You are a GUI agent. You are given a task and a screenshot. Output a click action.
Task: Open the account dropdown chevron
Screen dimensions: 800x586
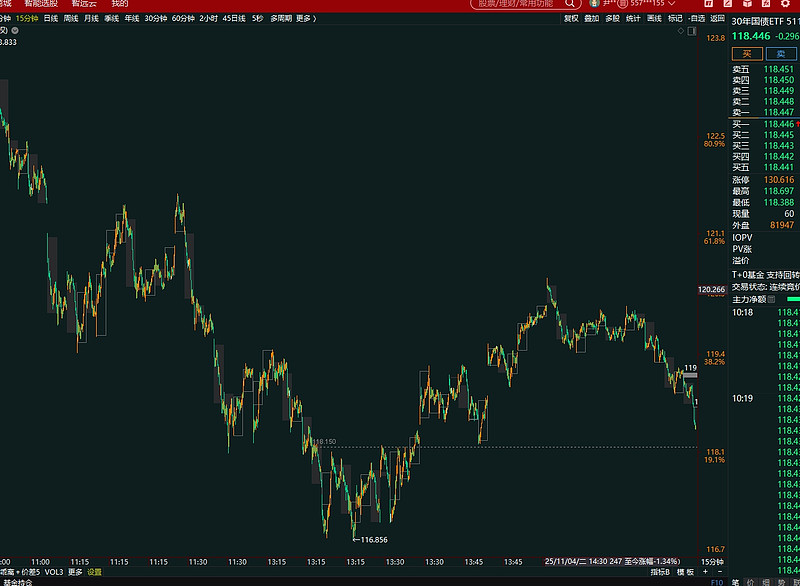pyautogui.click(x=671, y=4)
